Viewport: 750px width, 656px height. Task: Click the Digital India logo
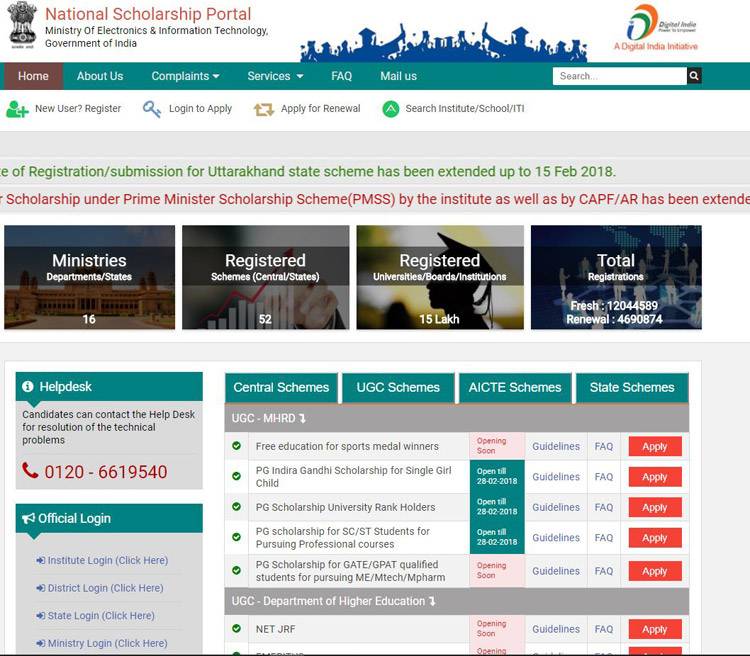coord(655,28)
